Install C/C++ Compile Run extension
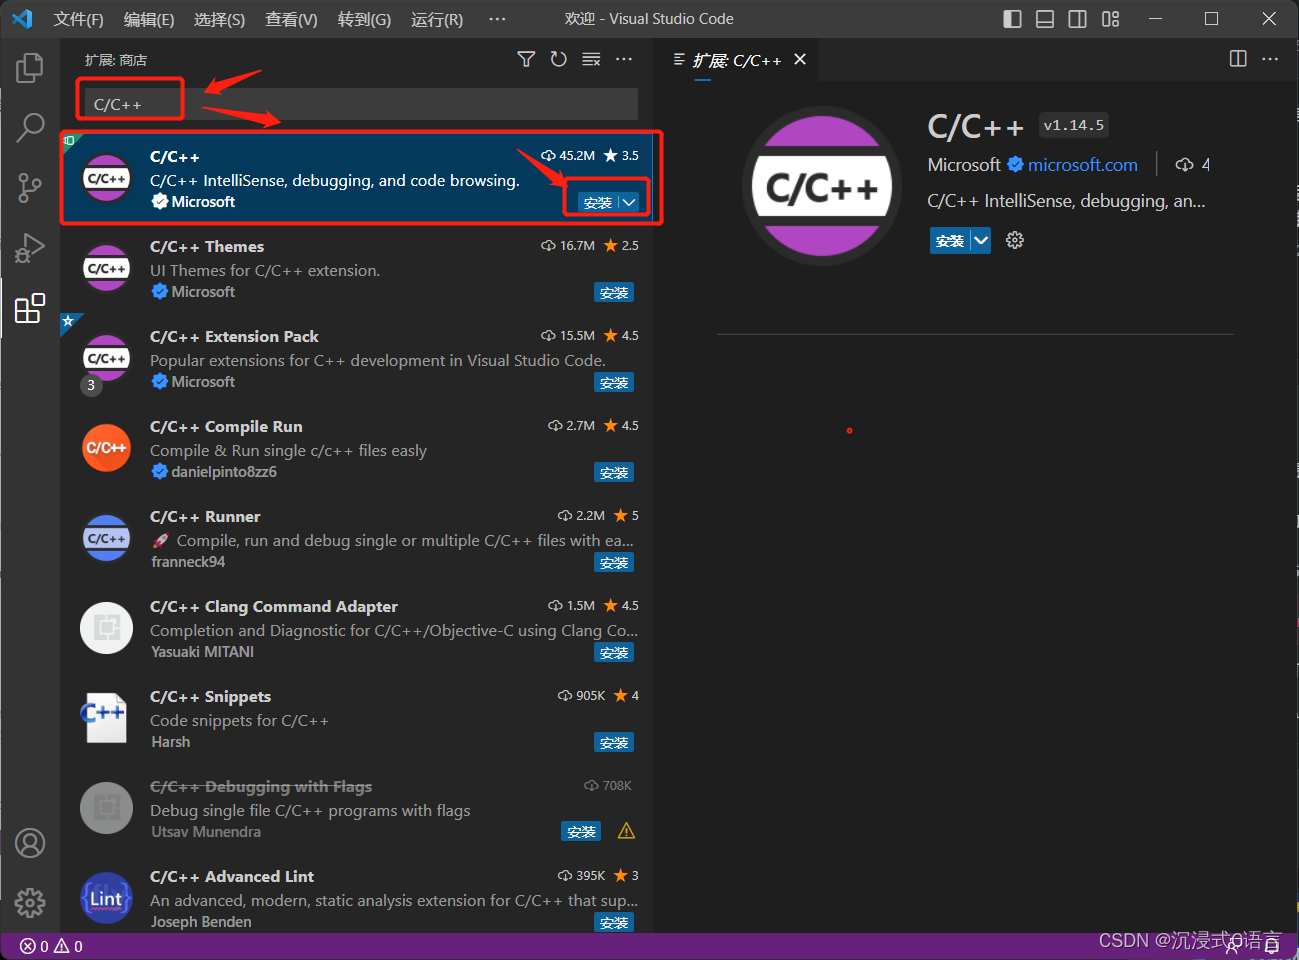Image resolution: width=1299 pixels, height=960 pixels. [614, 473]
